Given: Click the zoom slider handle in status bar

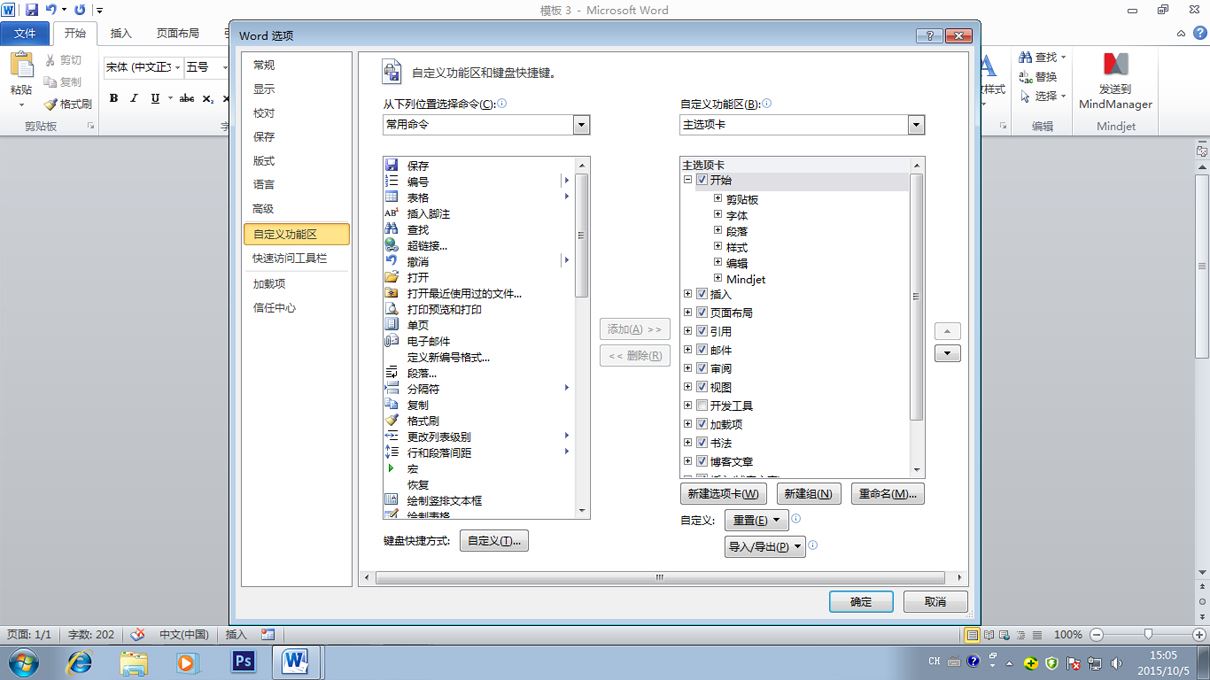Looking at the screenshot, I should 1148,634.
